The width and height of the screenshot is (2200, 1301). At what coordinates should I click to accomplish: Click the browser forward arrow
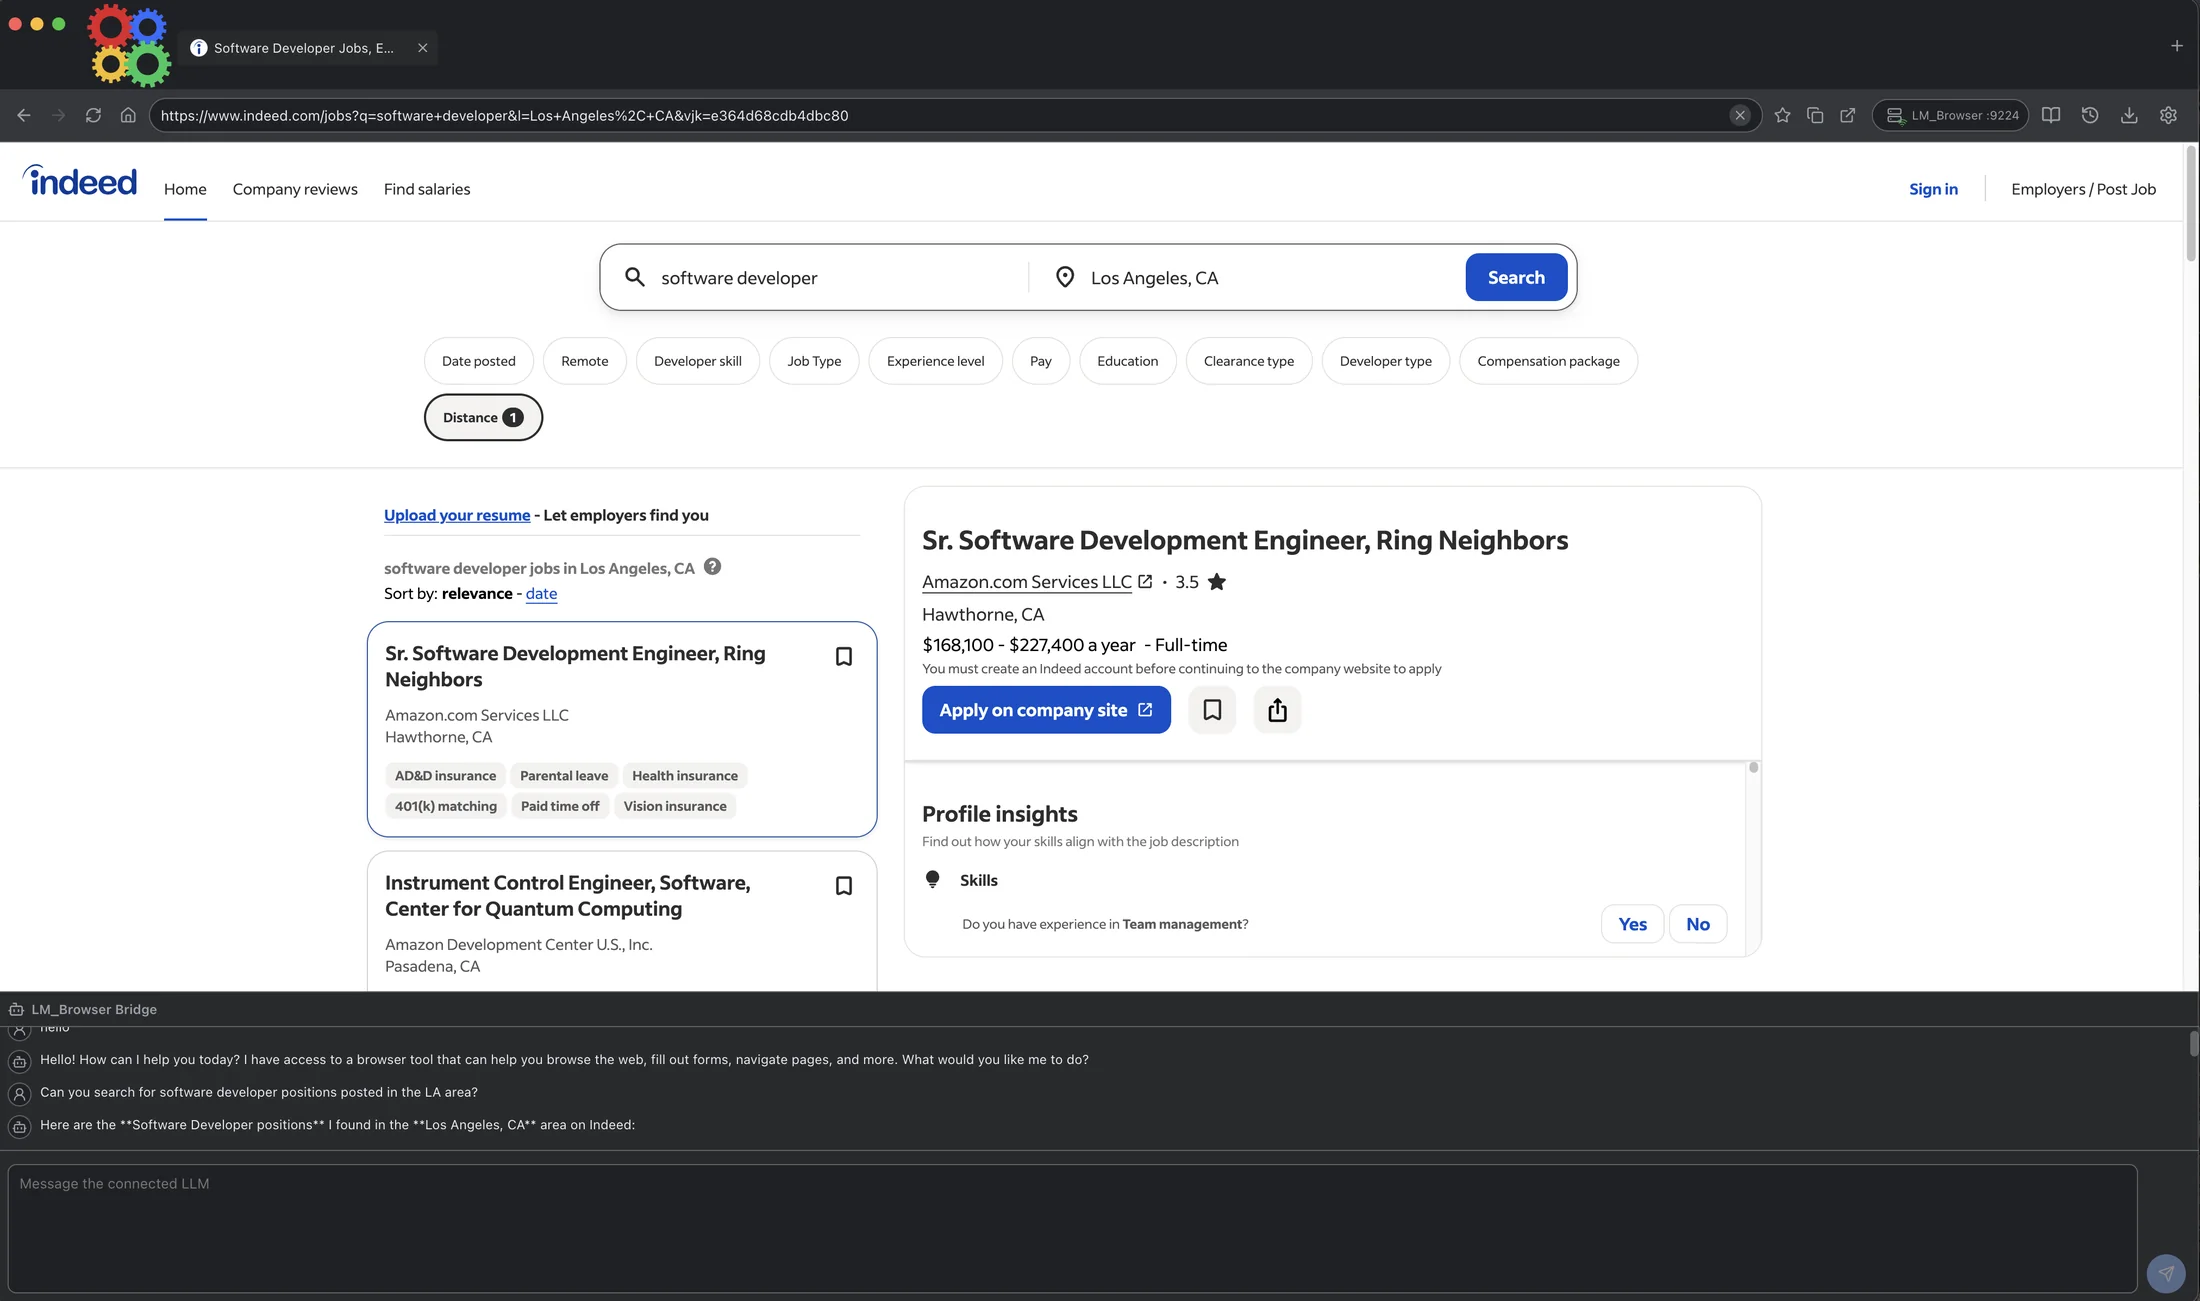(x=58, y=115)
